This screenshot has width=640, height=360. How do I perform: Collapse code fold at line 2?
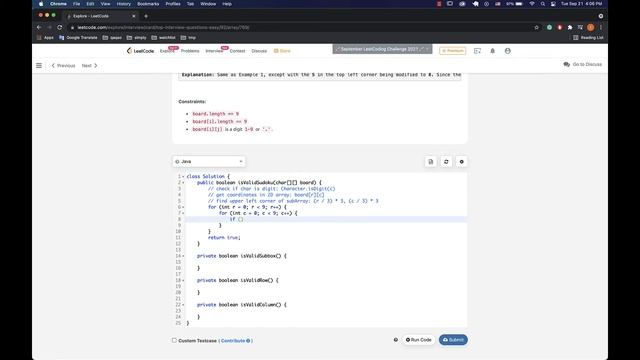click(x=183, y=182)
